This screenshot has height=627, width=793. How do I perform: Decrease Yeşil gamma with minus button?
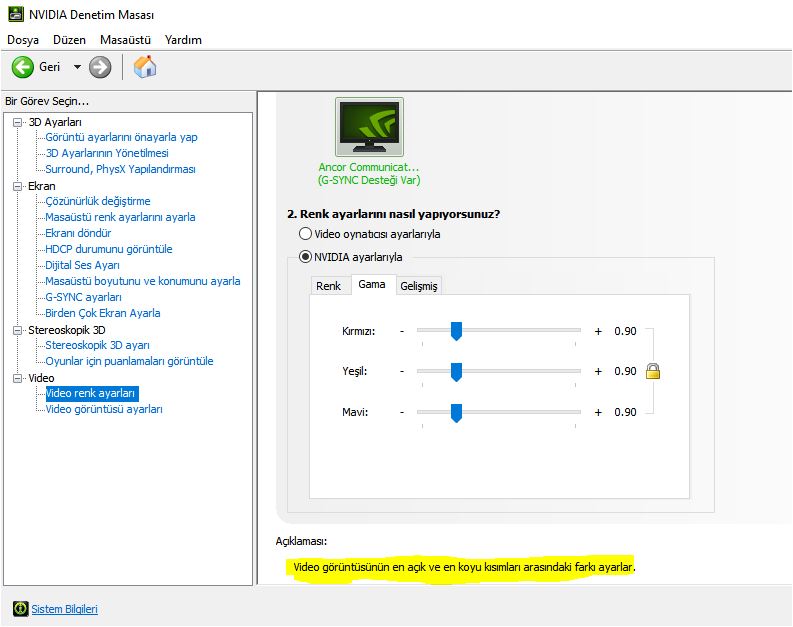(x=402, y=372)
